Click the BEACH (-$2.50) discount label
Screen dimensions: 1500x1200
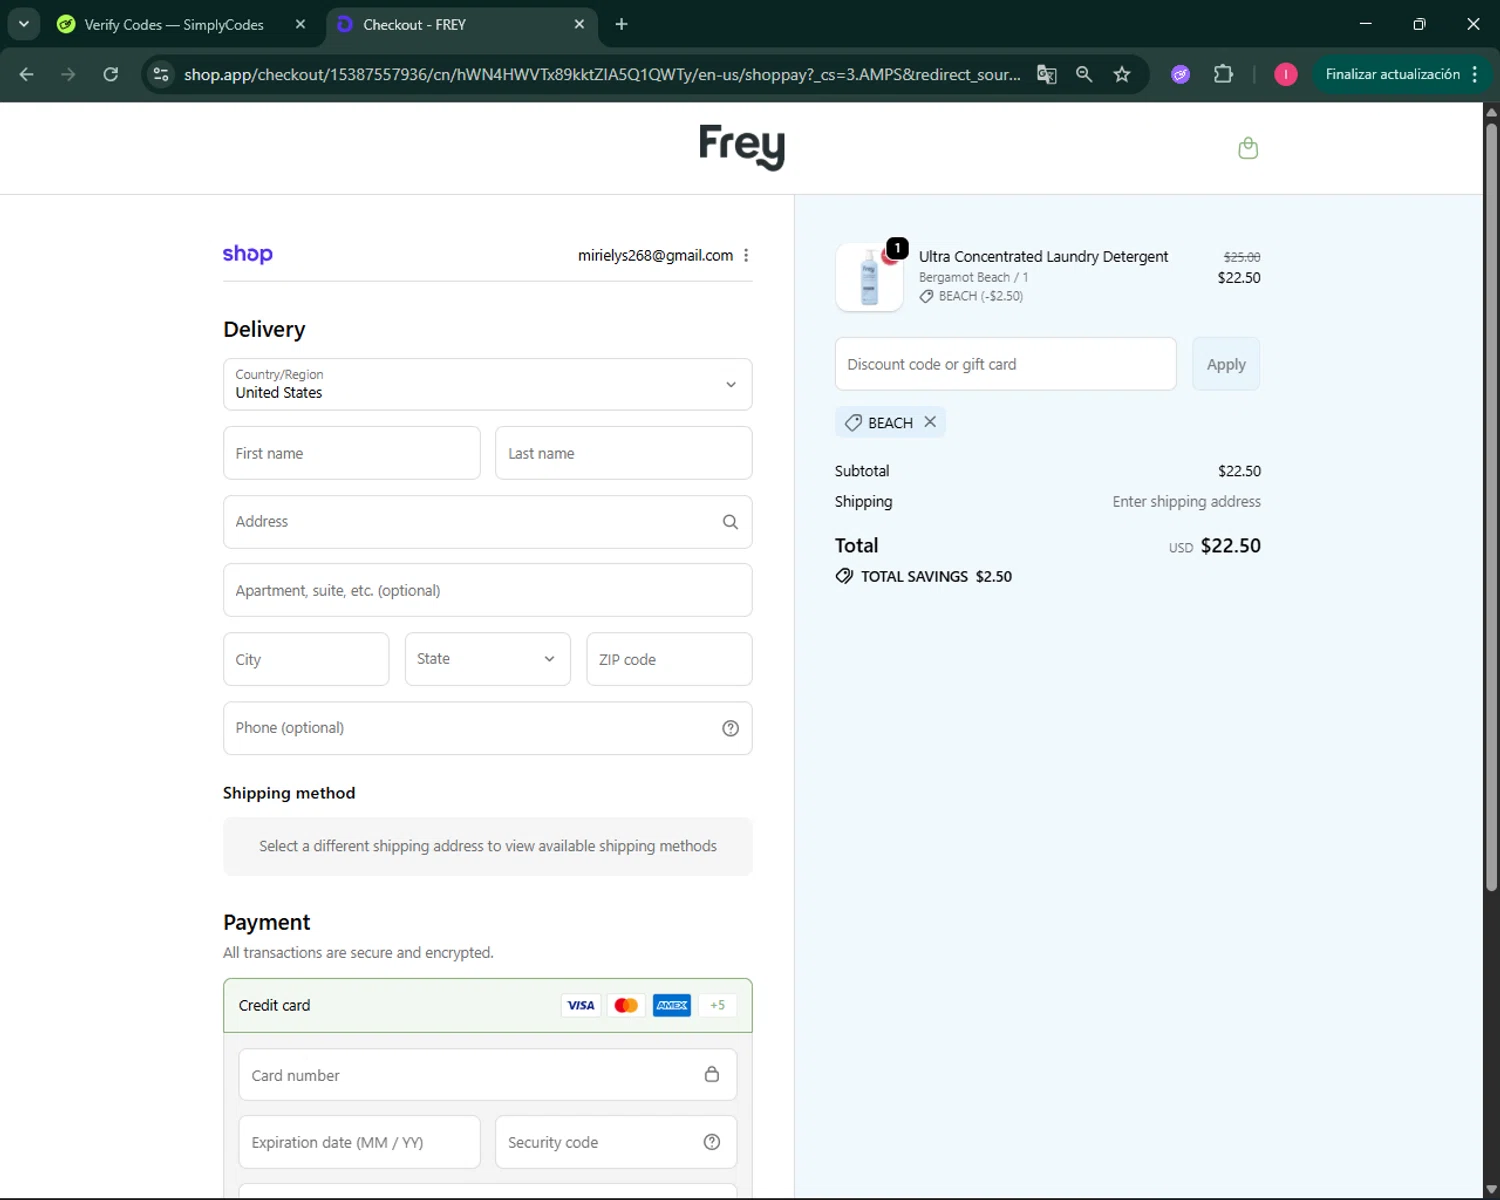pyautogui.click(x=971, y=296)
